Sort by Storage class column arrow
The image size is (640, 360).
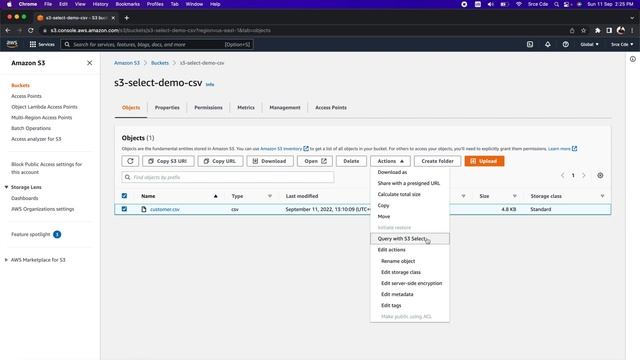coord(602,196)
